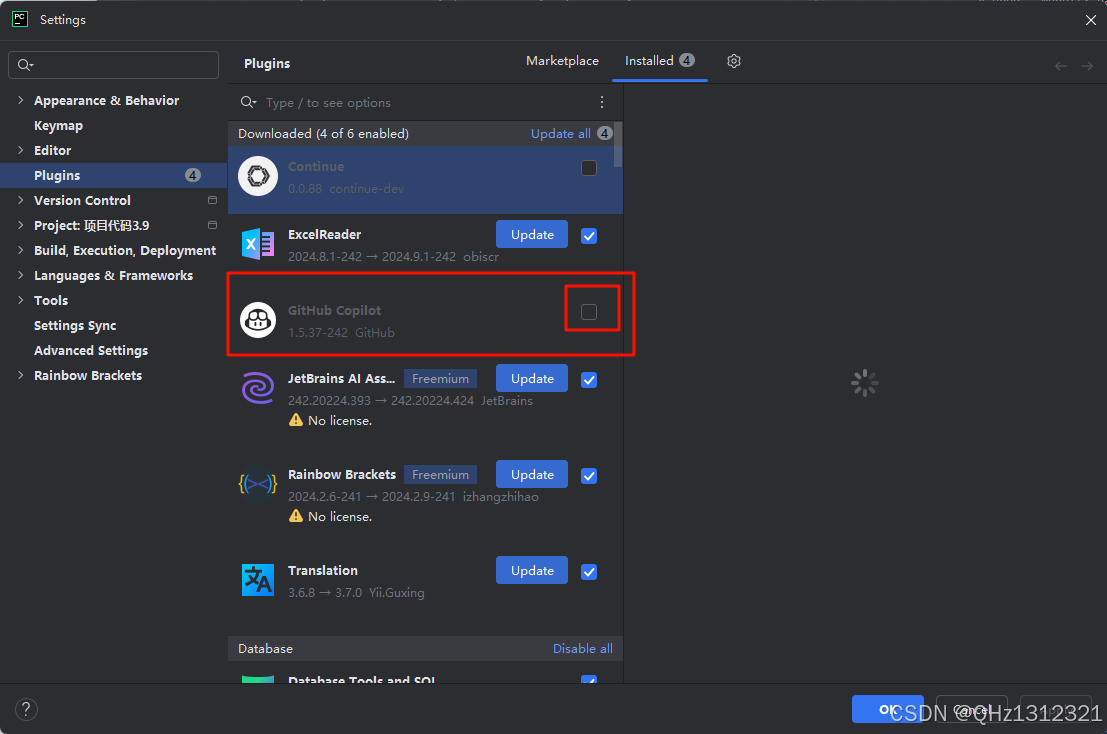Viewport: 1107px width, 734px height.
Task: Disable the Translation plugin checkbox
Action: (589, 572)
